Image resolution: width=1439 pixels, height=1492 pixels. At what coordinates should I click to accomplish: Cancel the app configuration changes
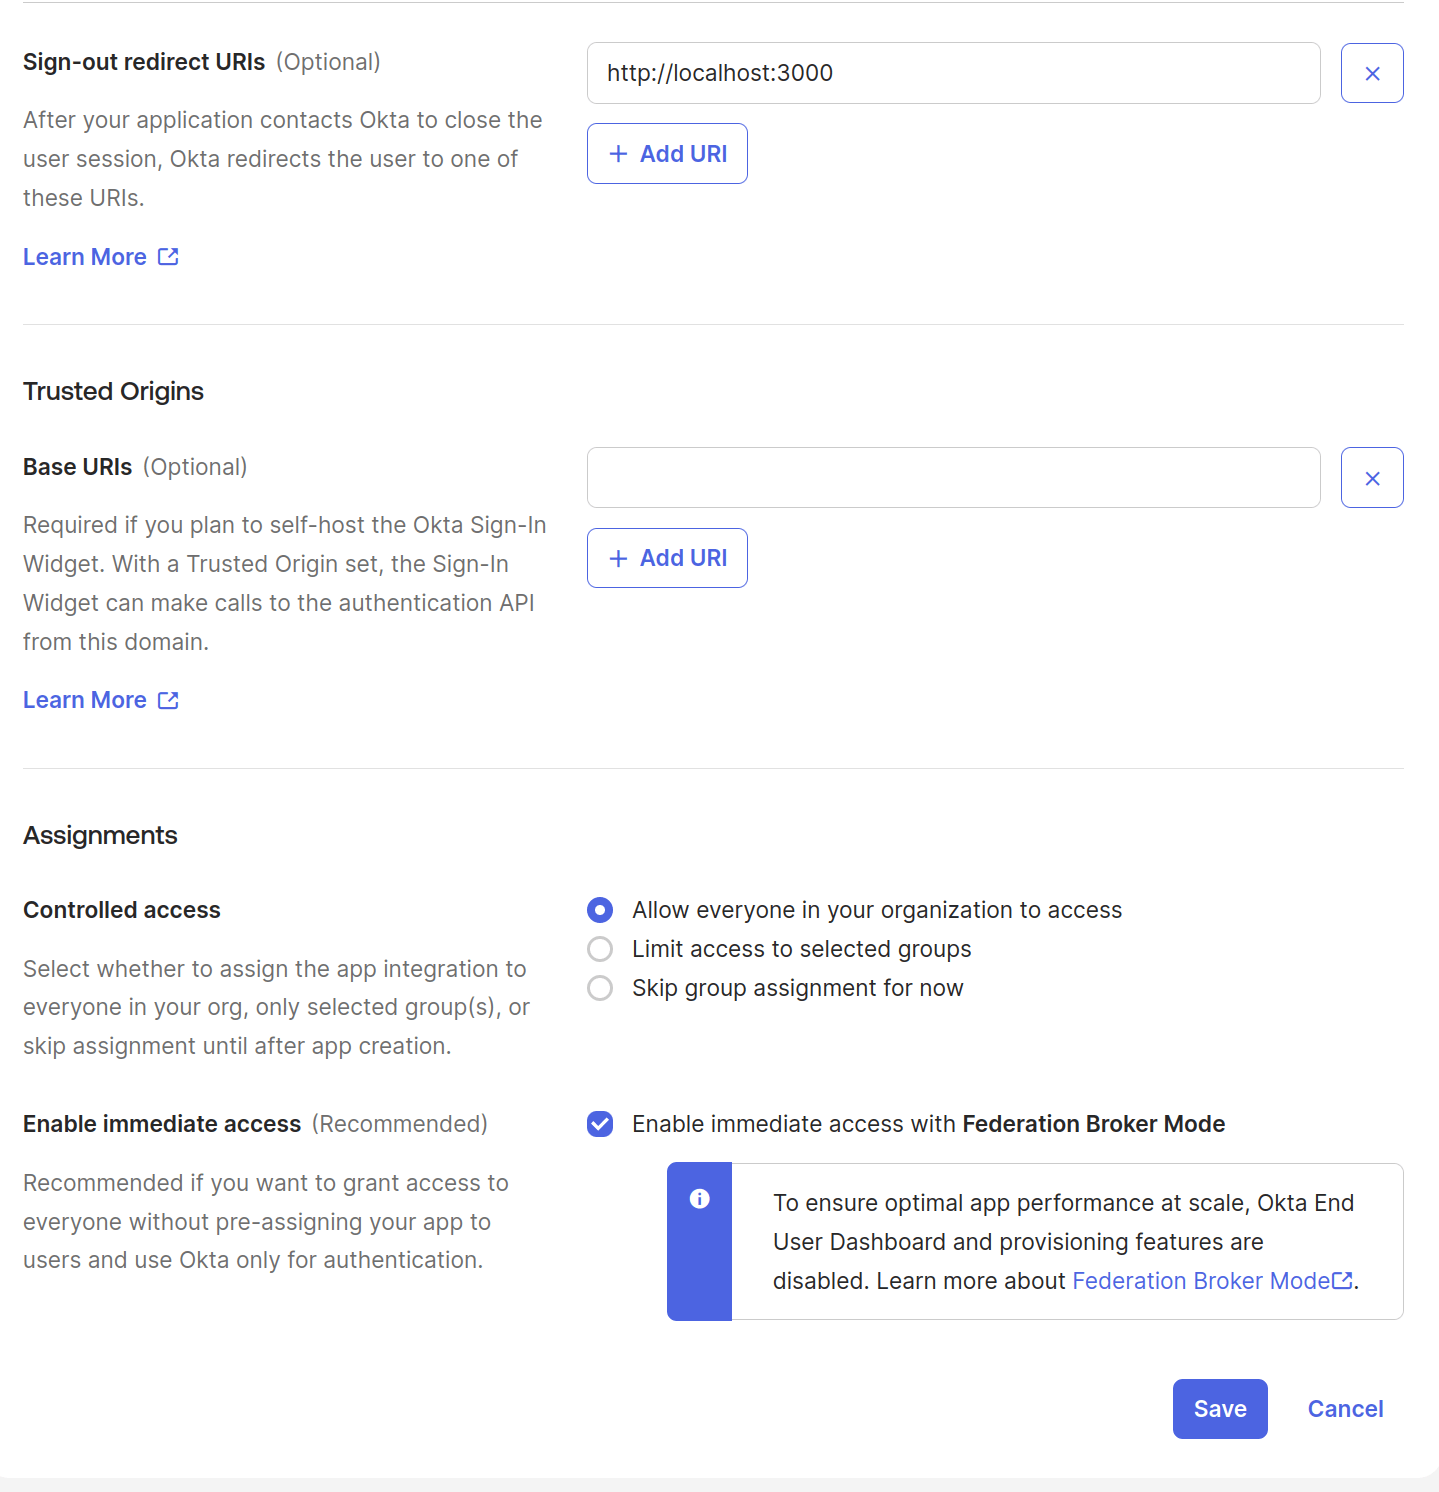pos(1344,1408)
